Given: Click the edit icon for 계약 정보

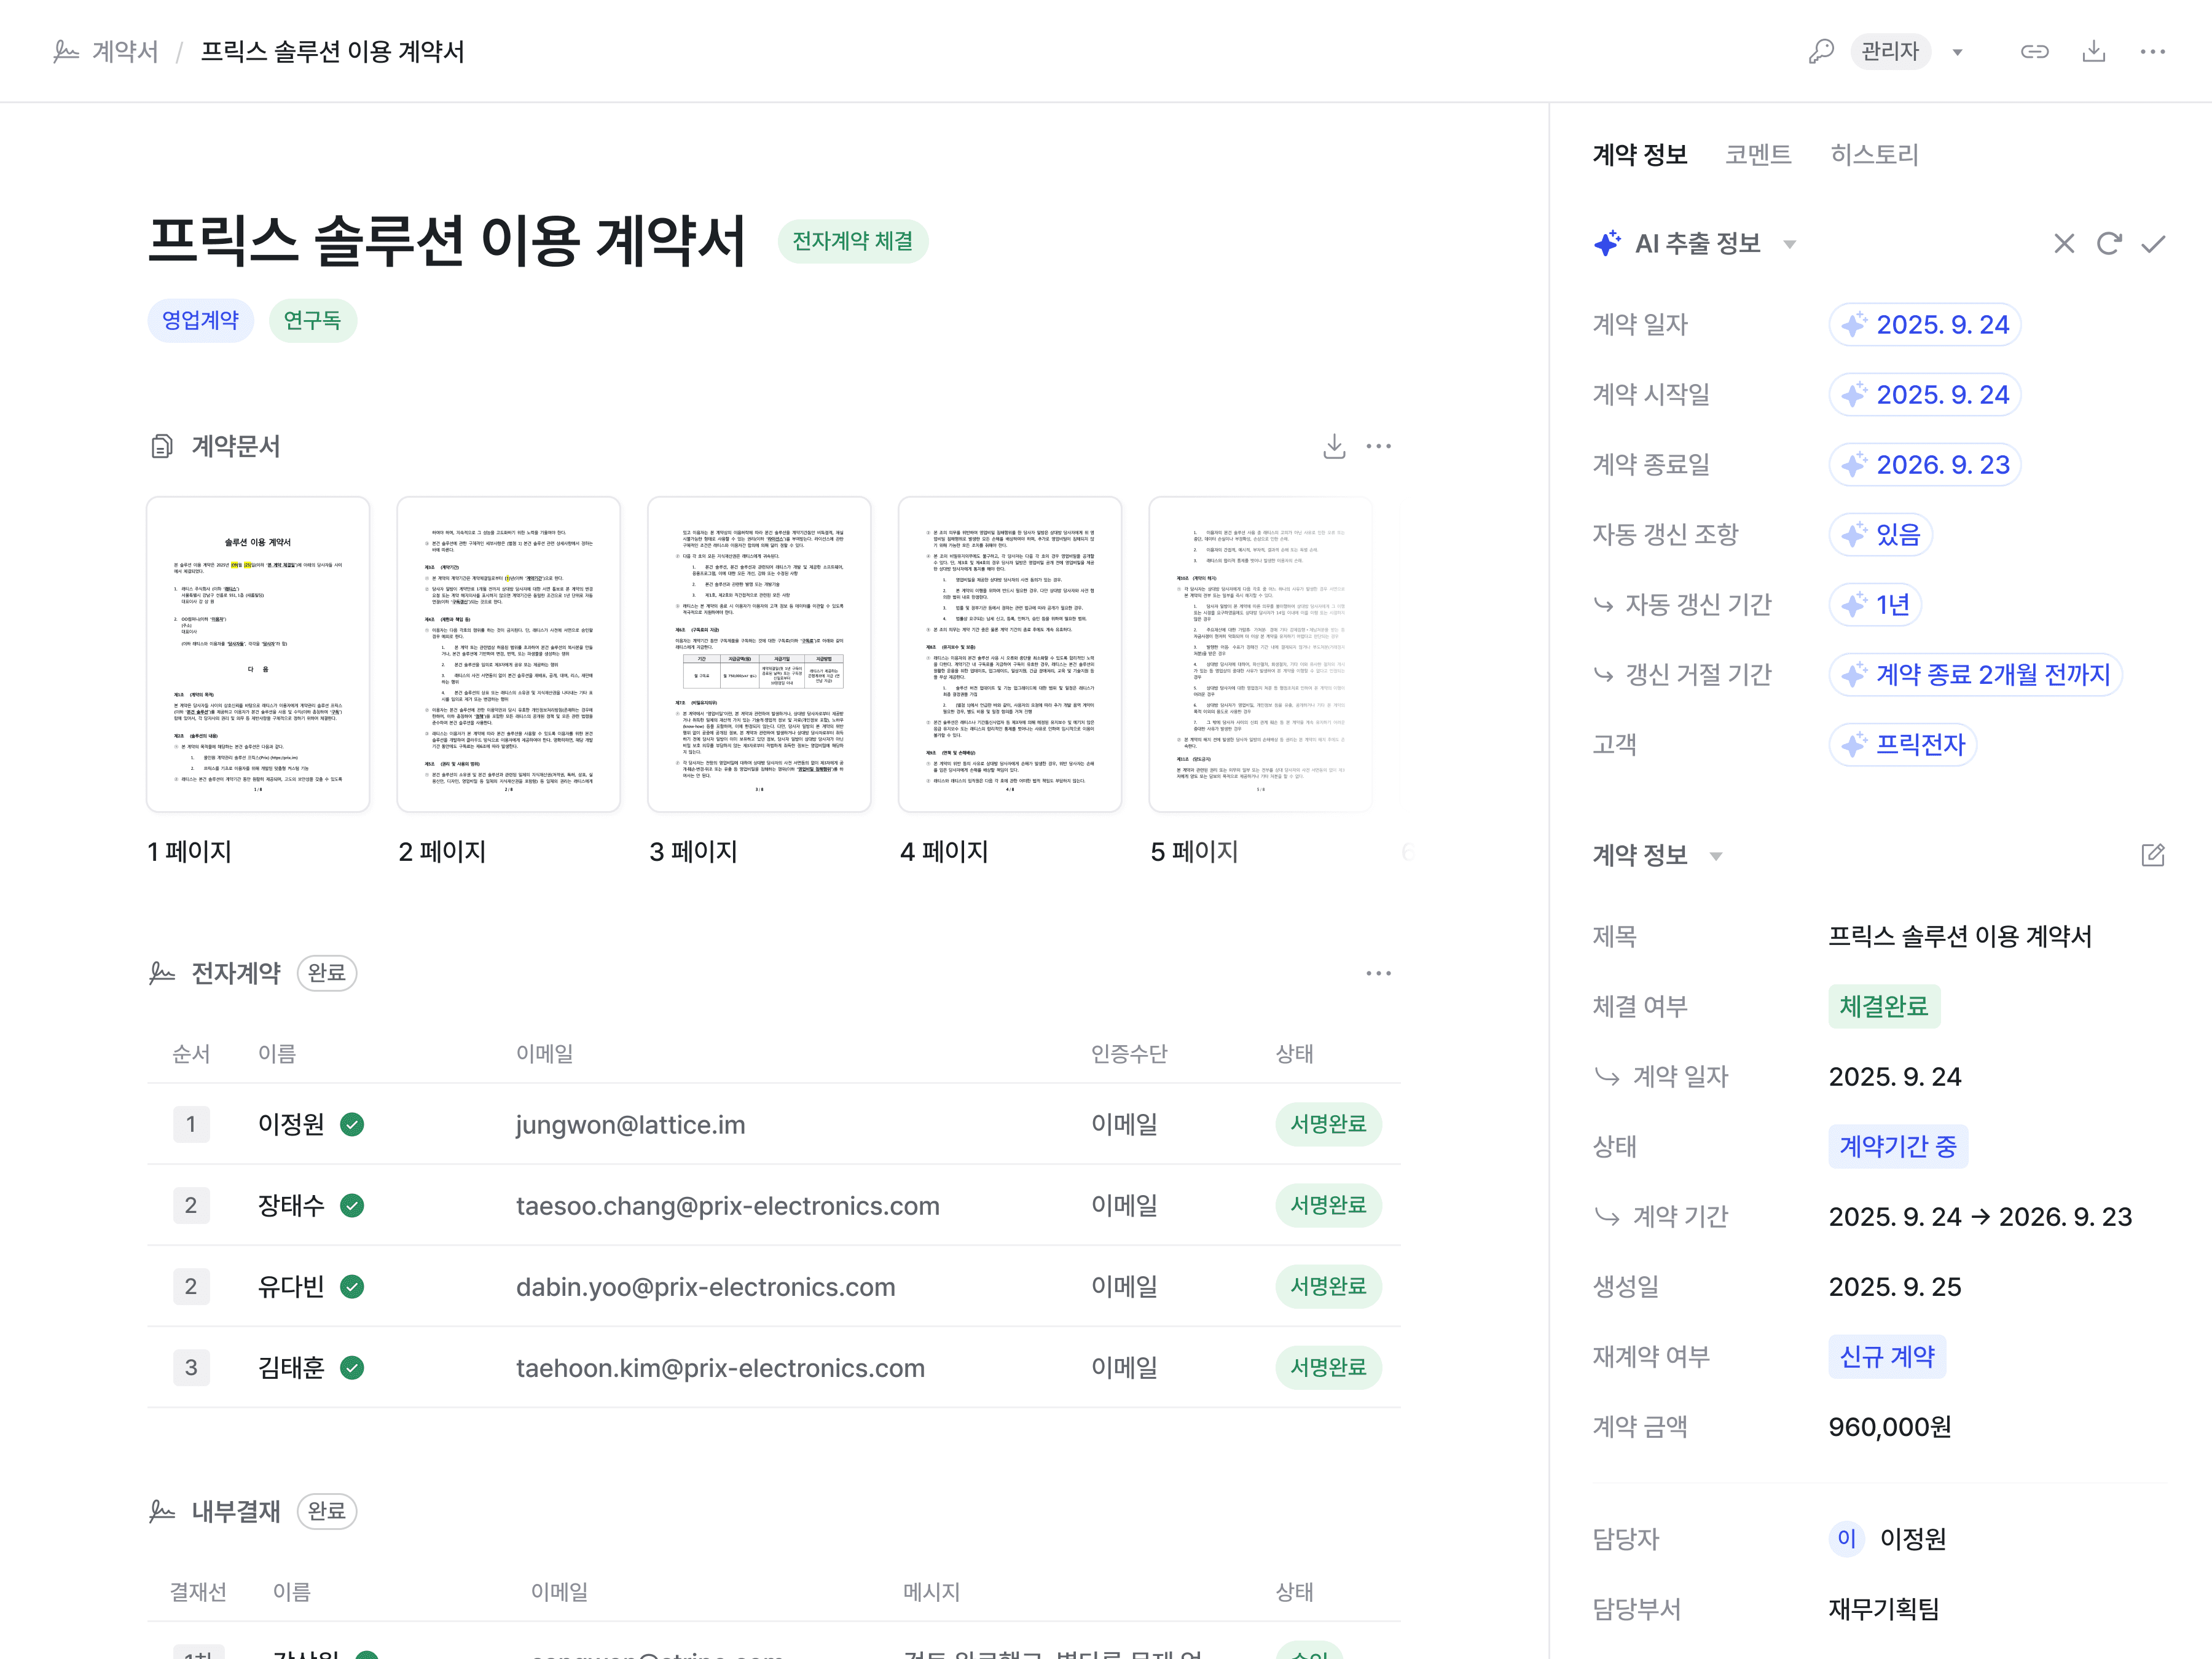Looking at the screenshot, I should [x=2153, y=855].
